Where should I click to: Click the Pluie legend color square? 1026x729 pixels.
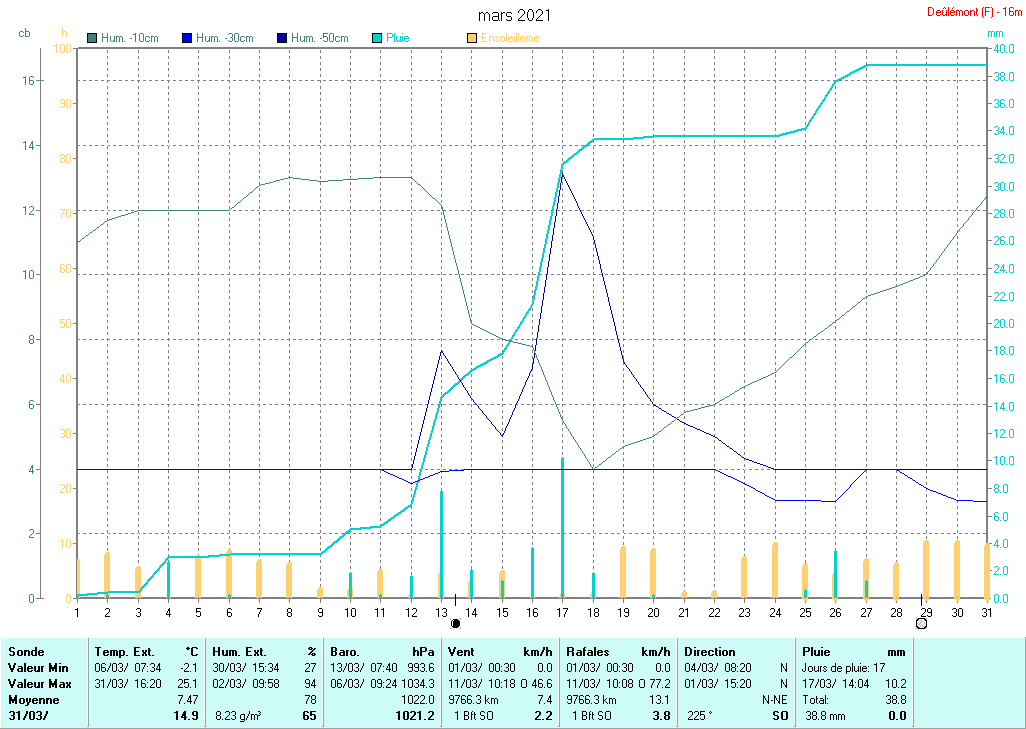[x=377, y=38]
